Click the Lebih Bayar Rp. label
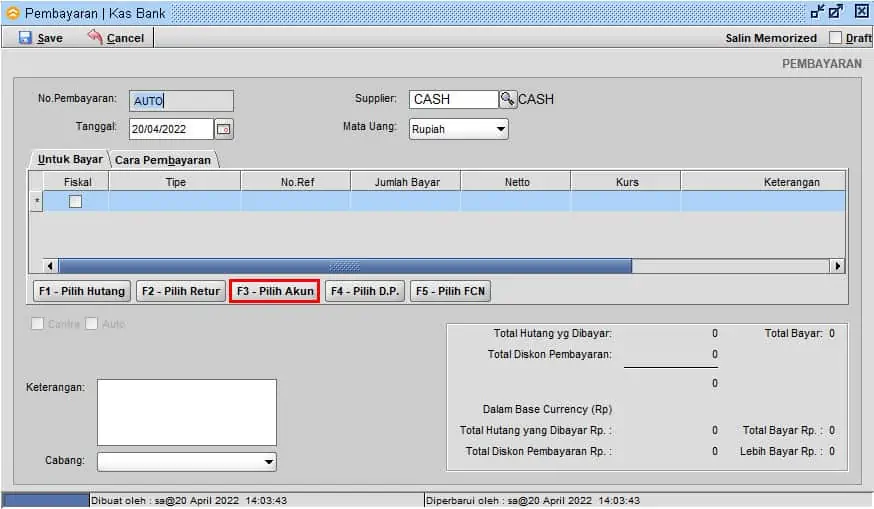This screenshot has width=874, height=509. (x=781, y=452)
